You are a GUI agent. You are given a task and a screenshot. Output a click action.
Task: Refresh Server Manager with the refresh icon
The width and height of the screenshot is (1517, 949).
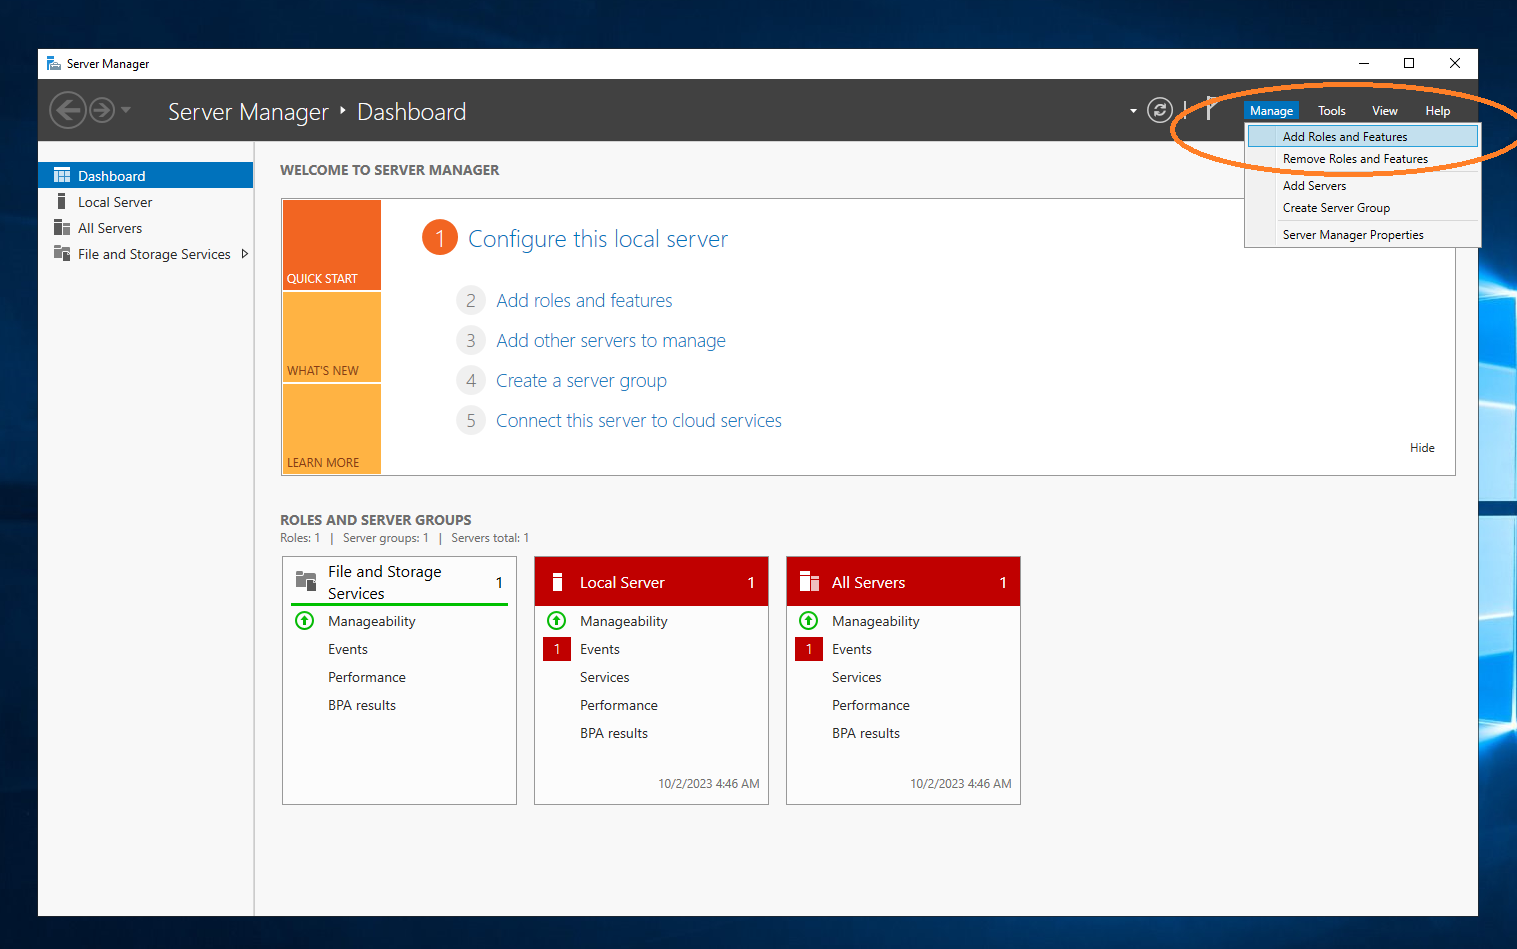pyautogui.click(x=1159, y=110)
